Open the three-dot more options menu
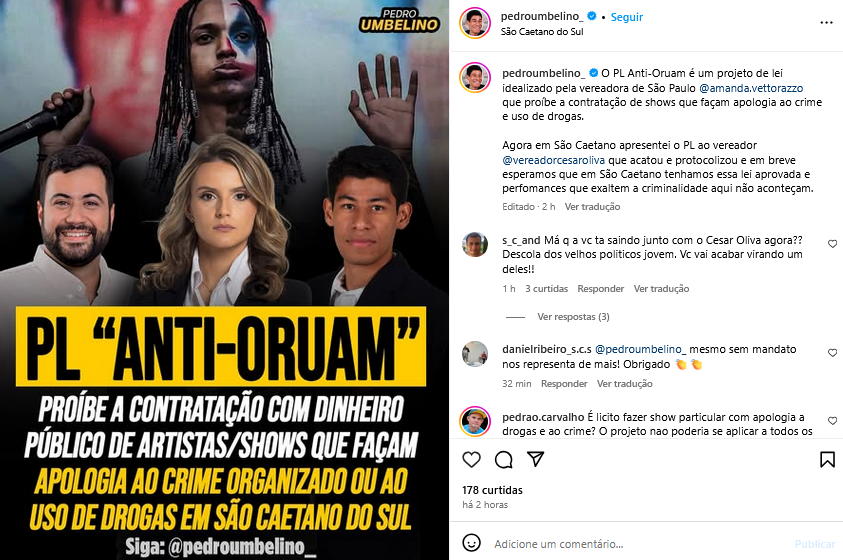843x560 pixels. pyautogui.click(x=826, y=23)
